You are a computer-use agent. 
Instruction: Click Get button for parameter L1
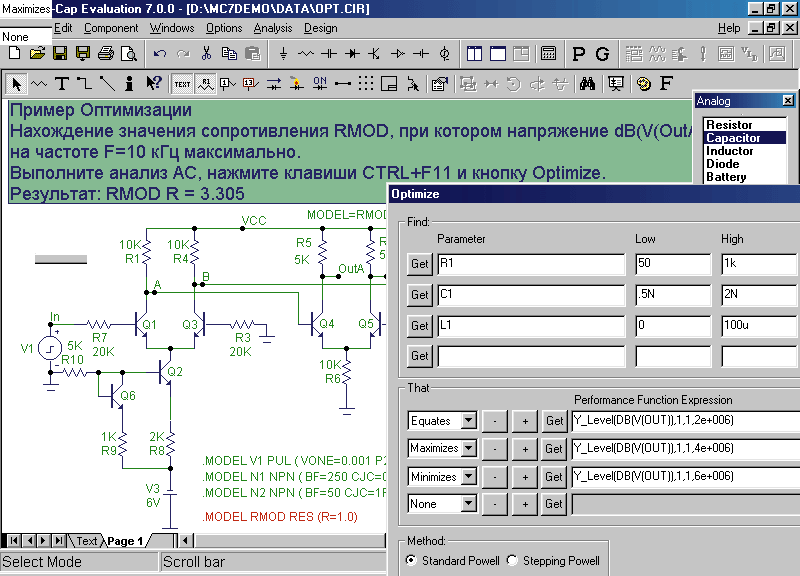(420, 325)
